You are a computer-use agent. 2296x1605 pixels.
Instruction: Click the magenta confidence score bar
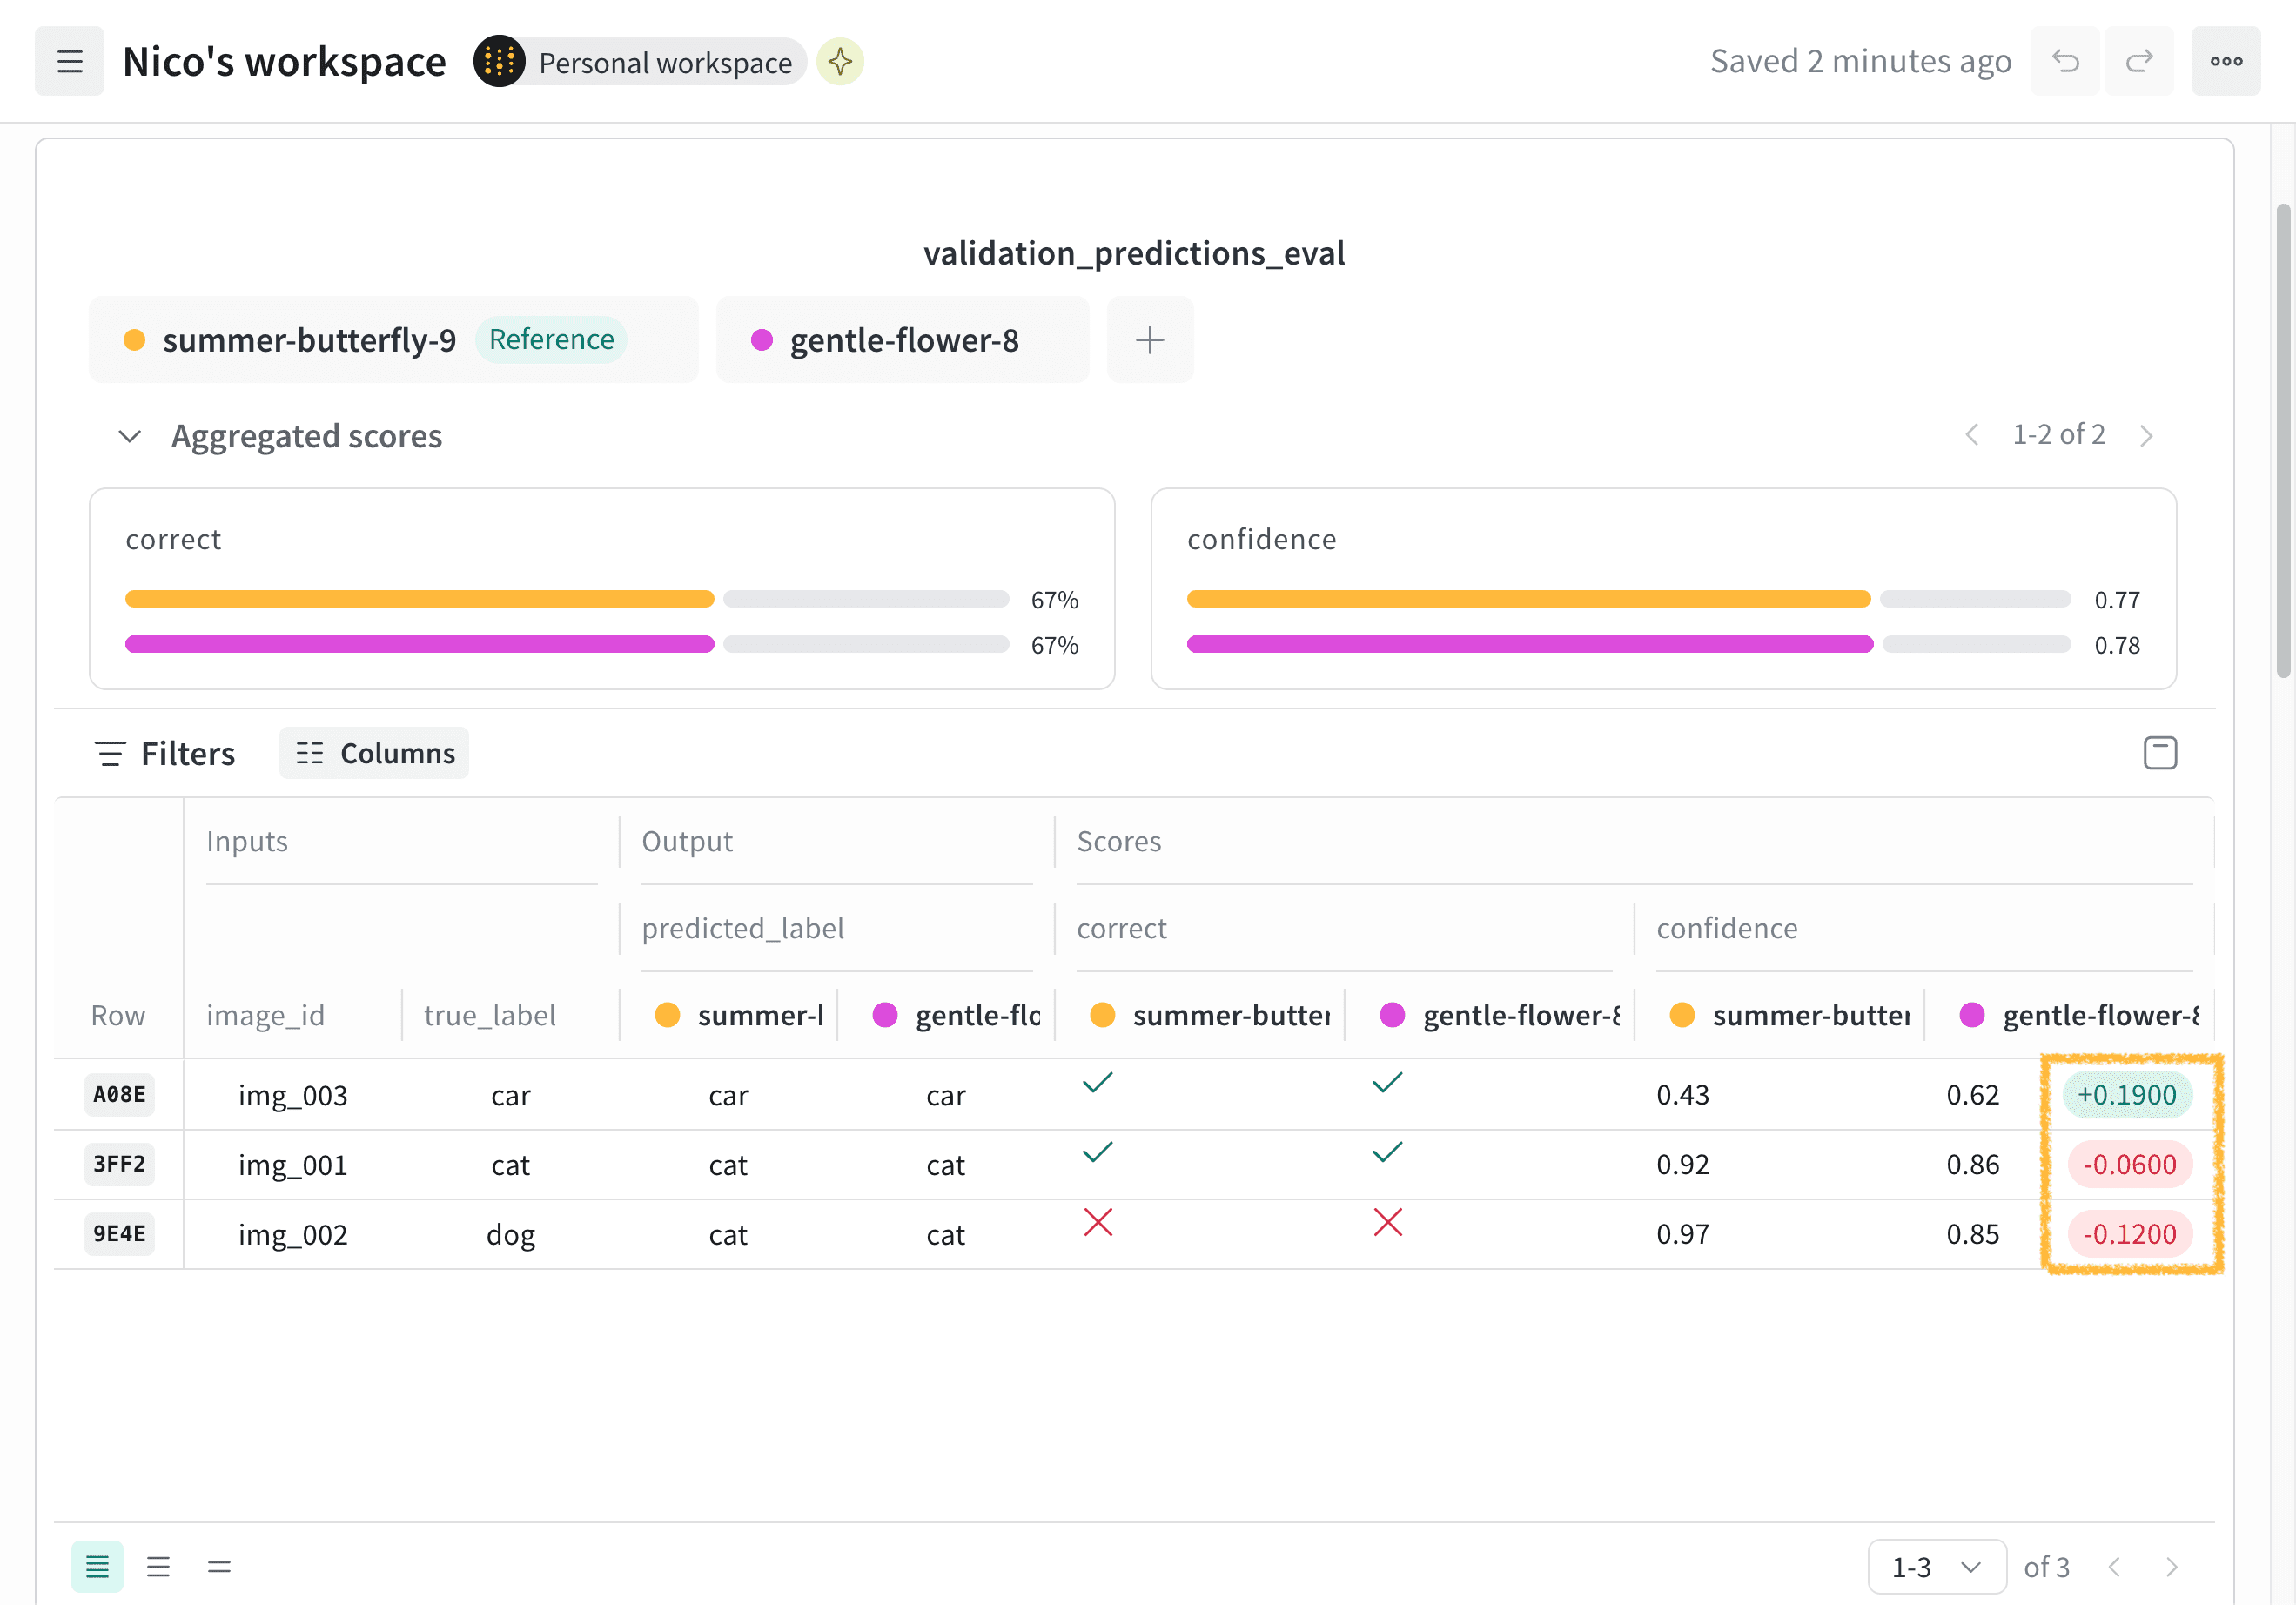tap(1530, 644)
